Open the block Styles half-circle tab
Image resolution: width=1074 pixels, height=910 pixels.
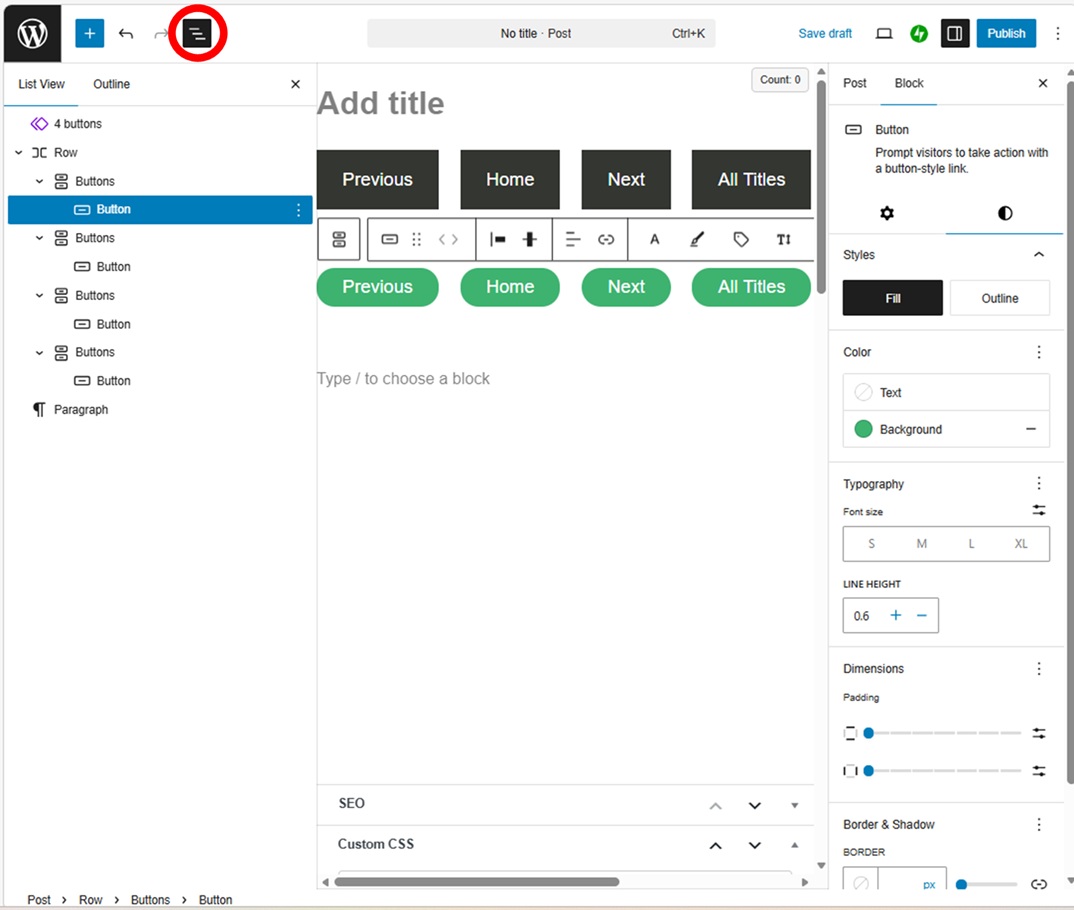(1004, 213)
